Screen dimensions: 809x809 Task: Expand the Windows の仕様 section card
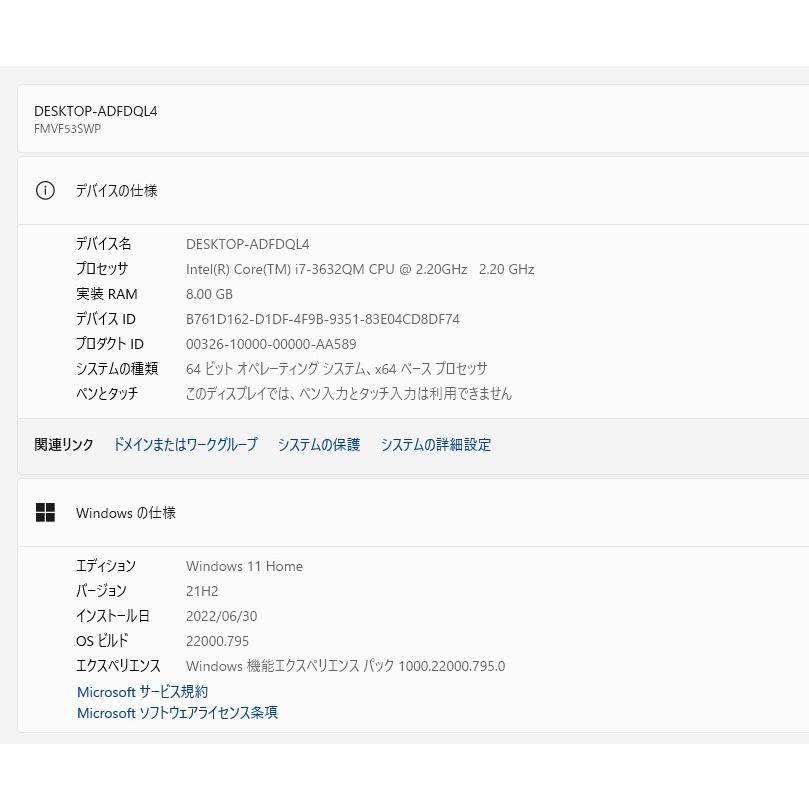click(x=126, y=512)
